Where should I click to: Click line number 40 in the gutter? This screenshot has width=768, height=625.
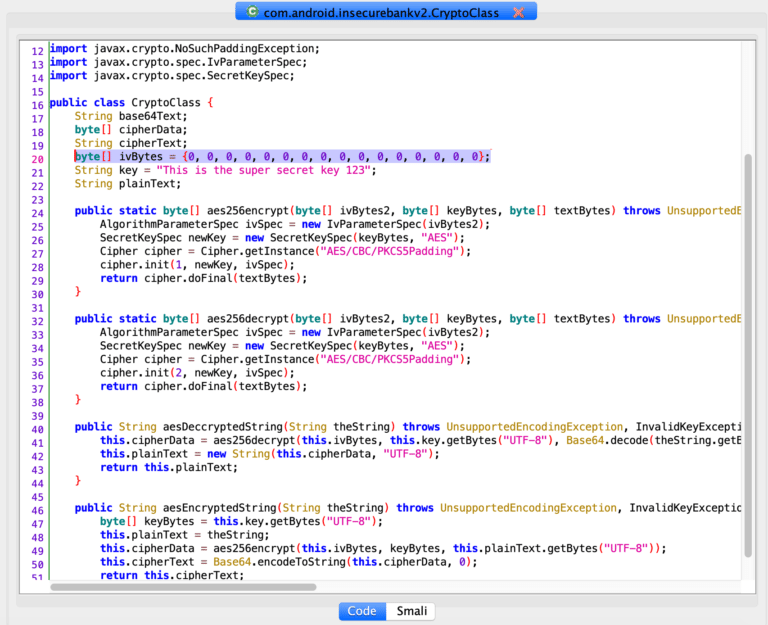click(x=38, y=430)
